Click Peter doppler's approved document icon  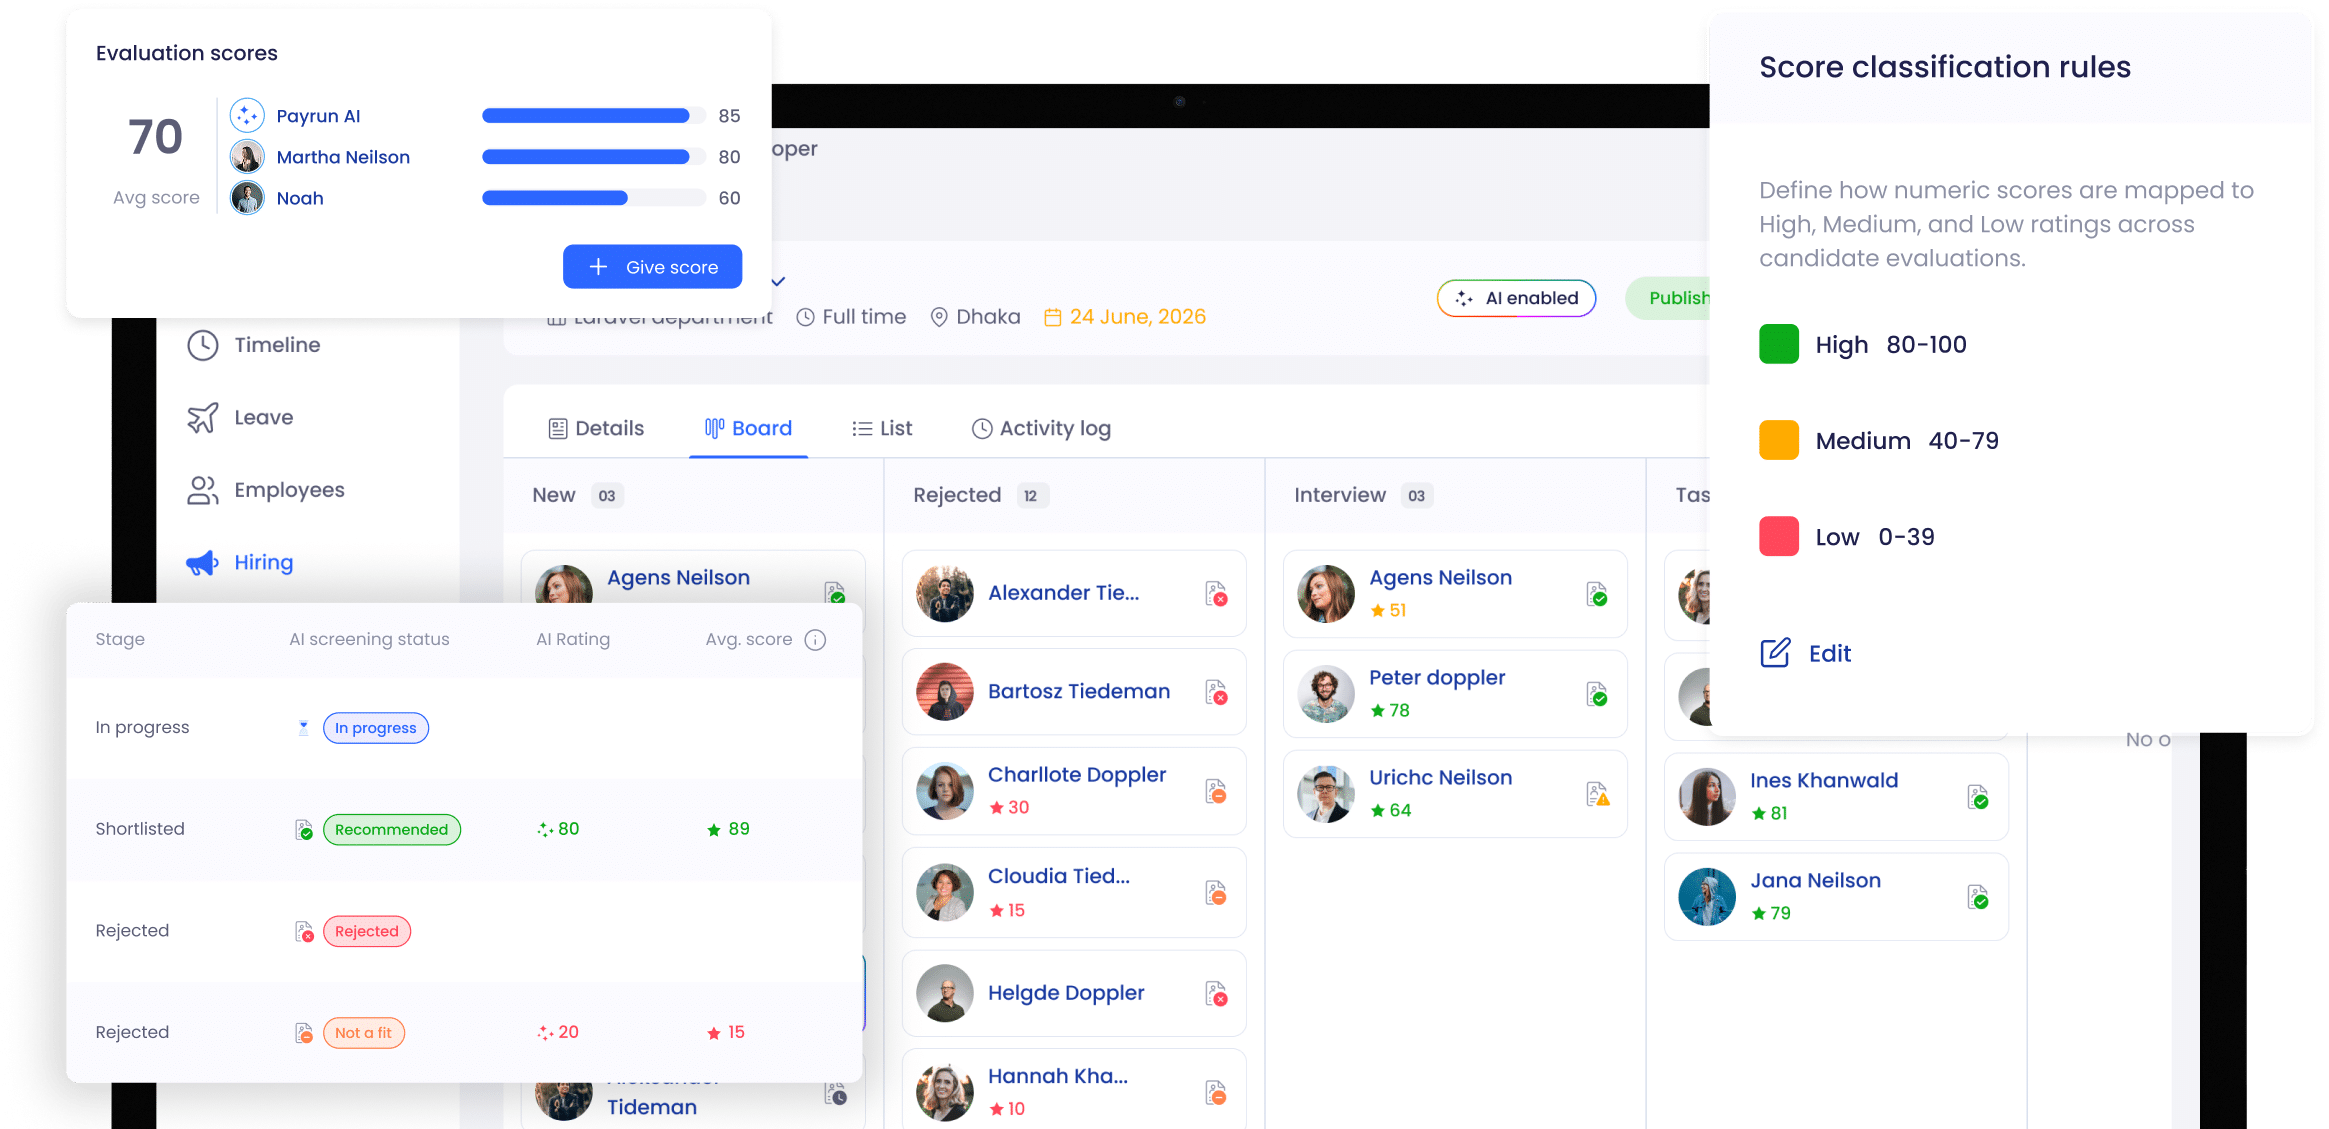[1597, 694]
